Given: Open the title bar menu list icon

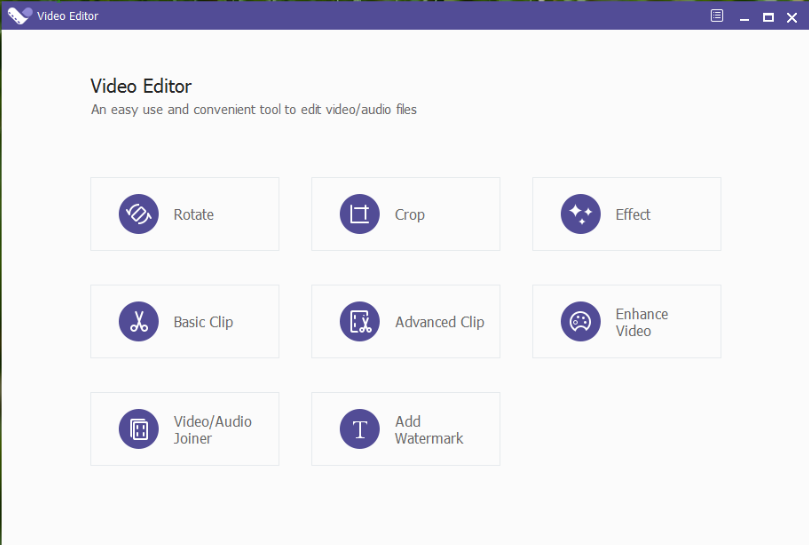Looking at the screenshot, I should click(x=717, y=16).
